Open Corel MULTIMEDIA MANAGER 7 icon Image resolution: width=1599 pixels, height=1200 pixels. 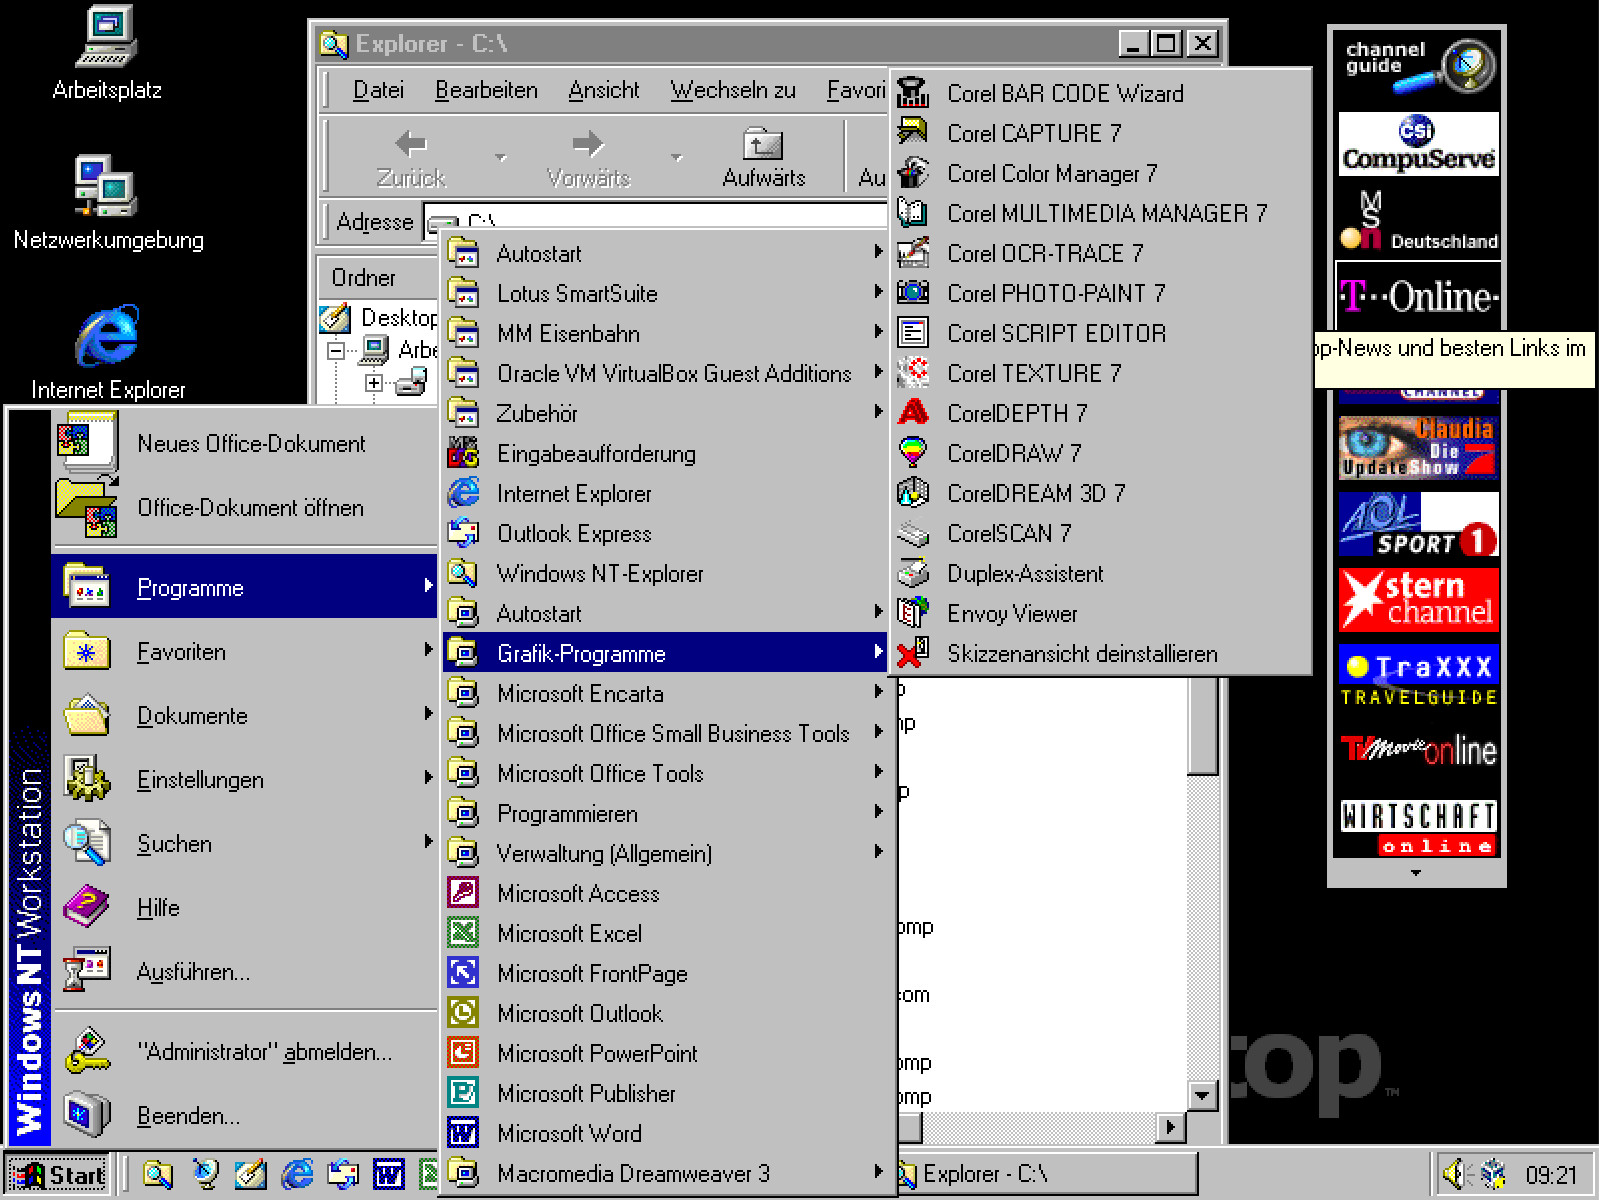(912, 213)
